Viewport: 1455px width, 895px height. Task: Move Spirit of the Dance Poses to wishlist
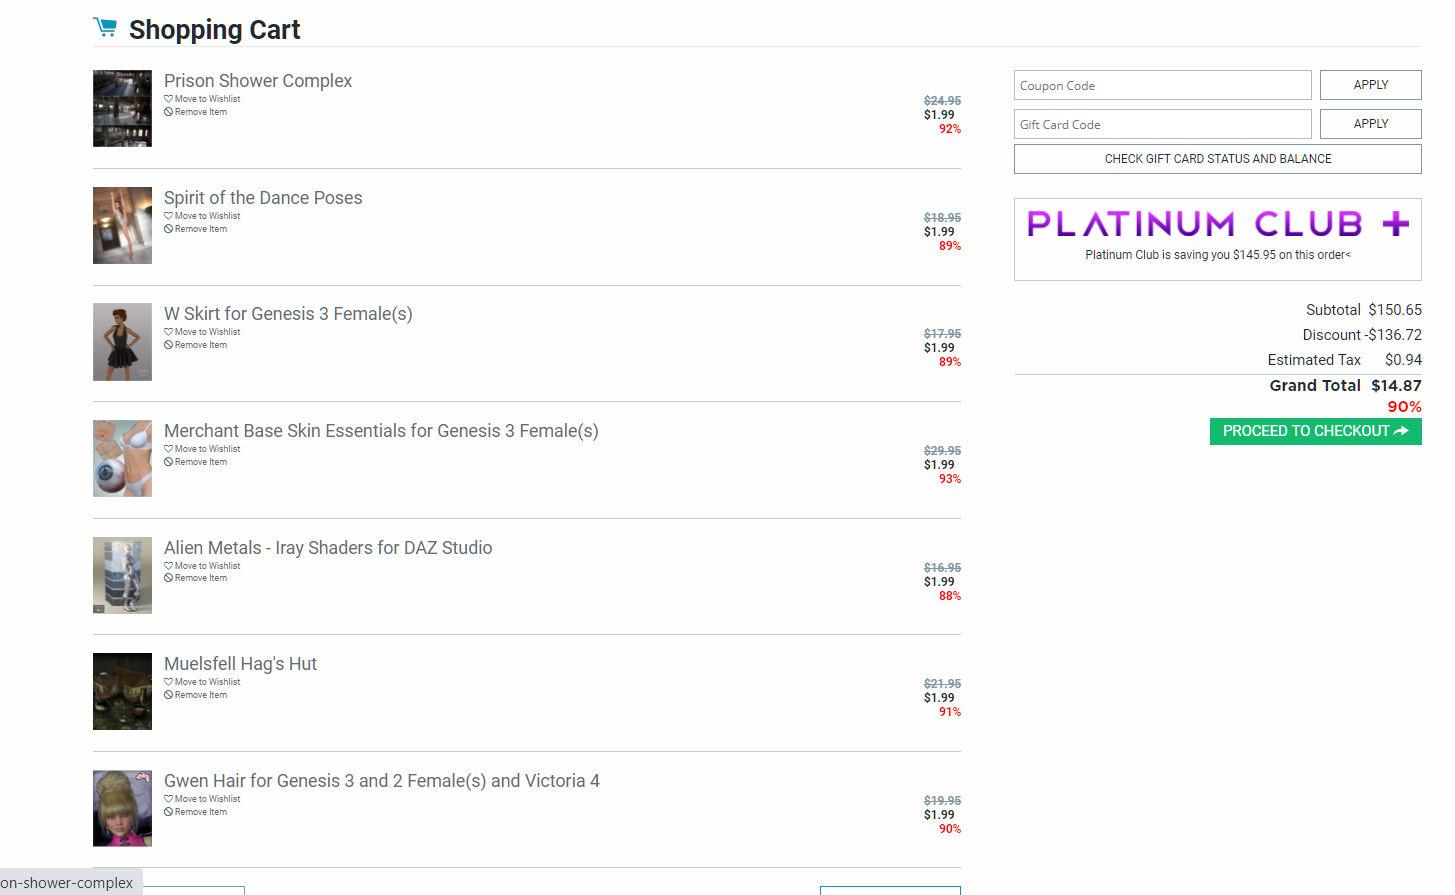click(207, 216)
